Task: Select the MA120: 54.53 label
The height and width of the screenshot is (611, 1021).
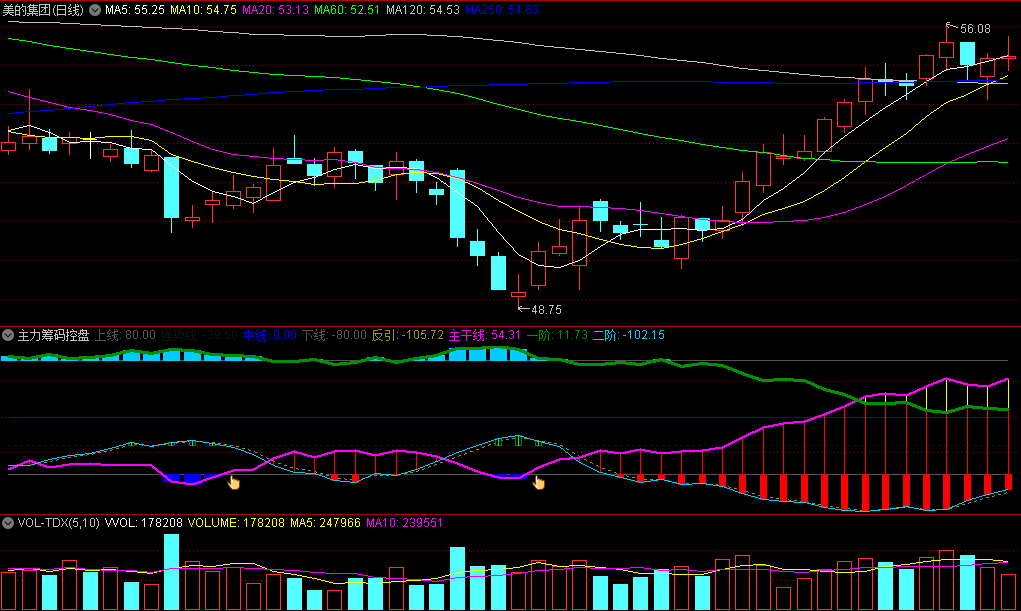Action: coord(423,10)
